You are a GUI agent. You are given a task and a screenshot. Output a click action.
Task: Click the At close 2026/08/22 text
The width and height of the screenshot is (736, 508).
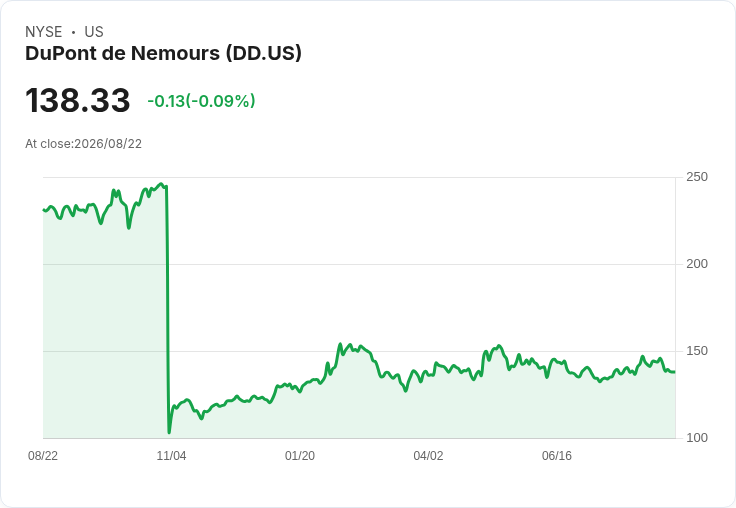pyautogui.click(x=84, y=144)
